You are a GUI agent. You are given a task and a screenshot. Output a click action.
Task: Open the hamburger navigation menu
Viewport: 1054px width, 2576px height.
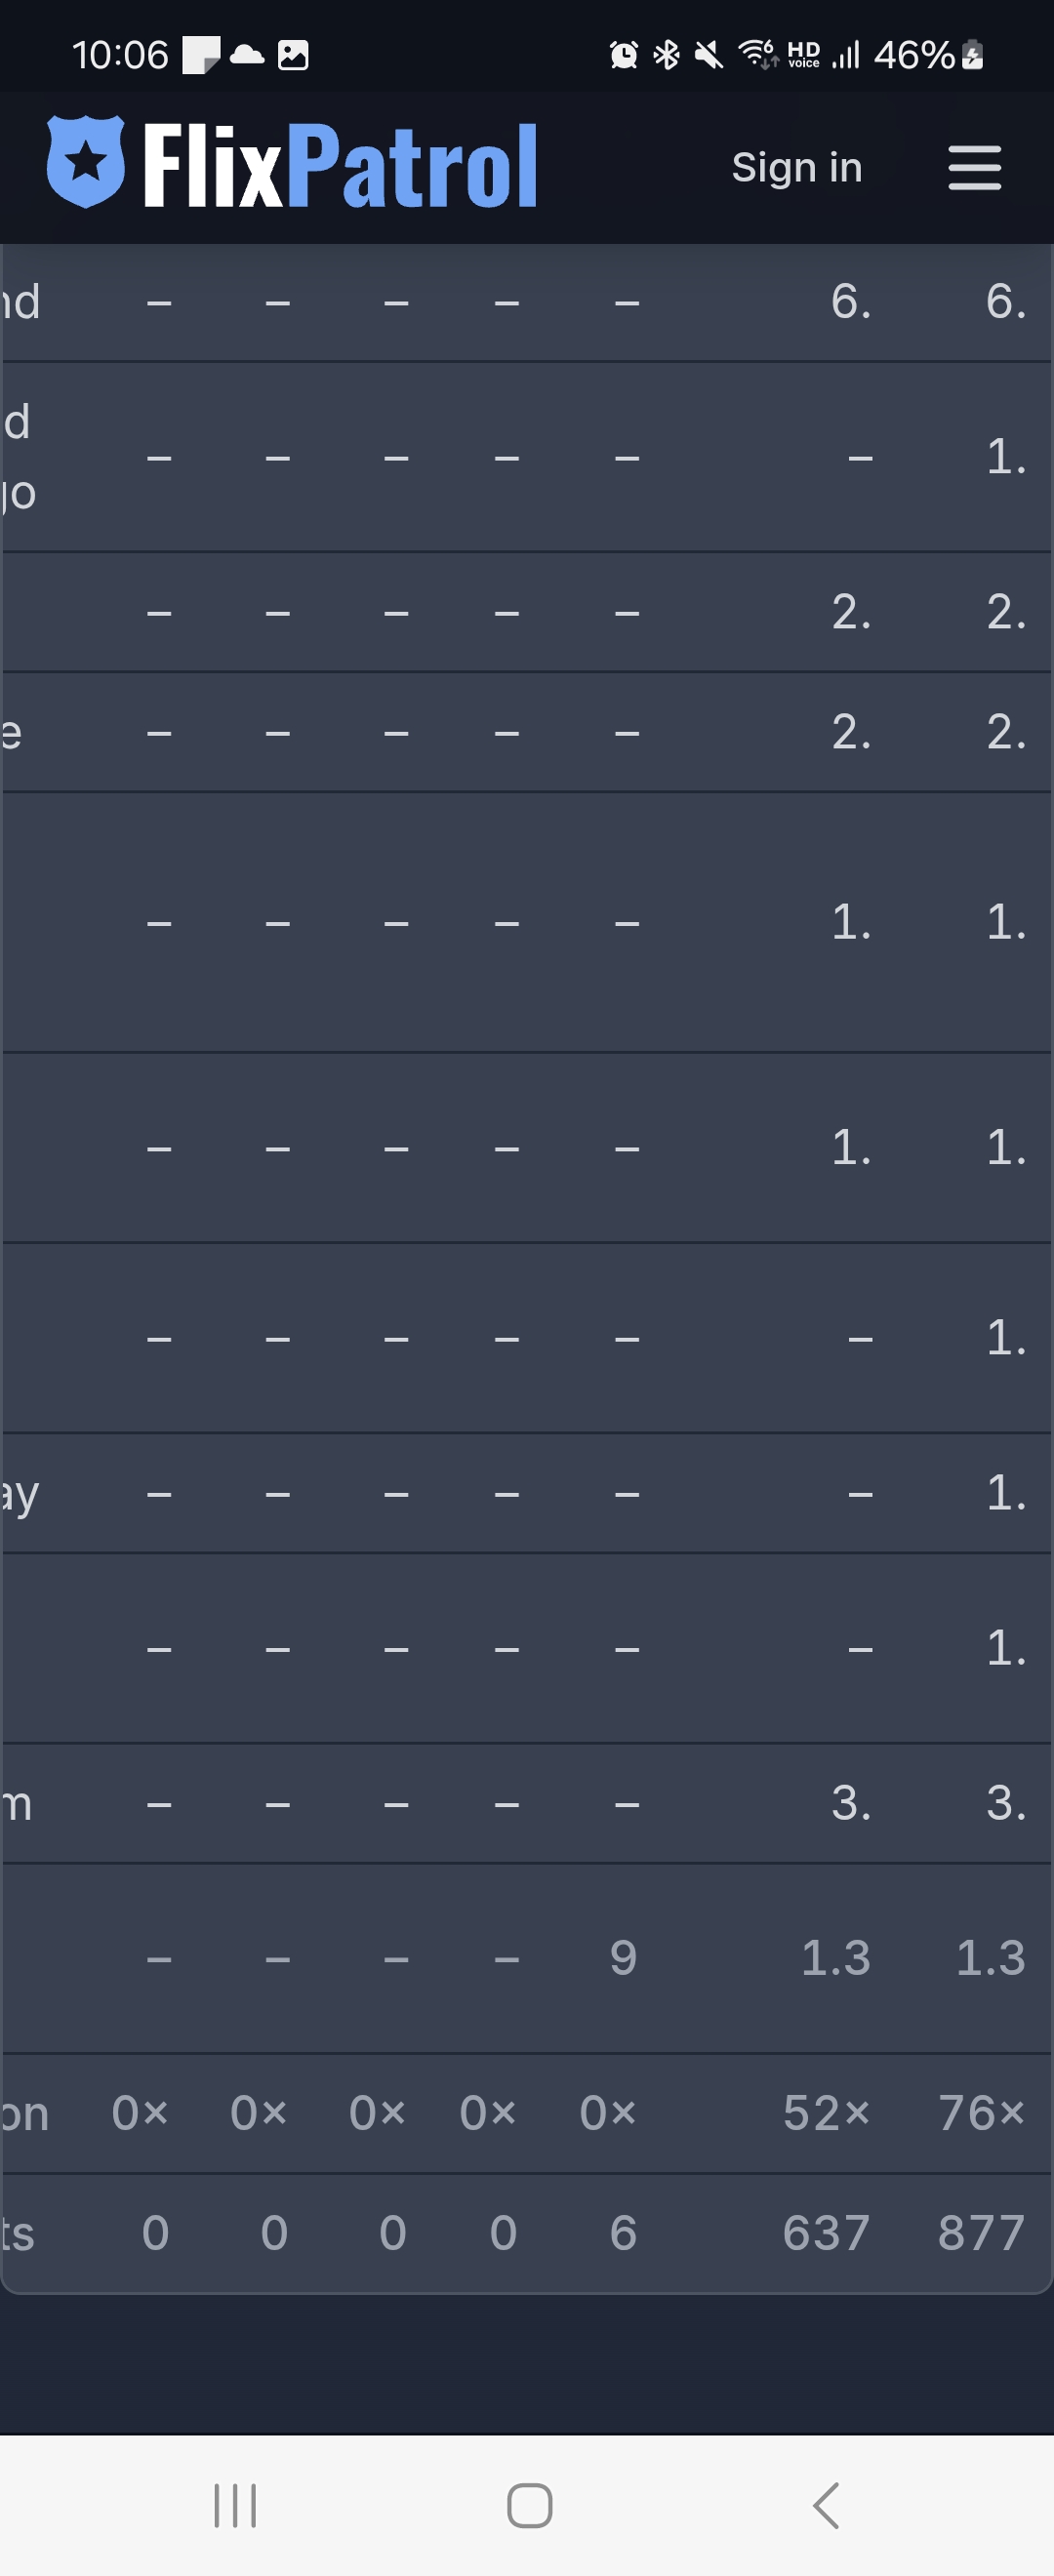[974, 167]
